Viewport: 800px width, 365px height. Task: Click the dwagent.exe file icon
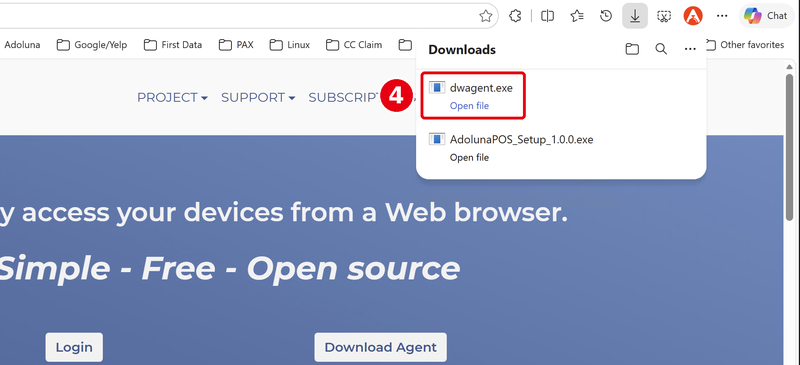tap(437, 87)
